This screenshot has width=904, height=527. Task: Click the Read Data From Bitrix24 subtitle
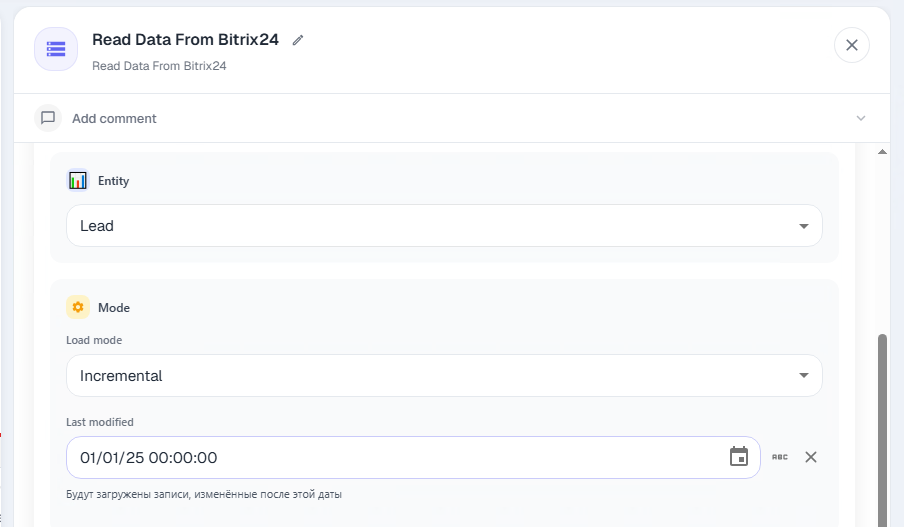159,66
